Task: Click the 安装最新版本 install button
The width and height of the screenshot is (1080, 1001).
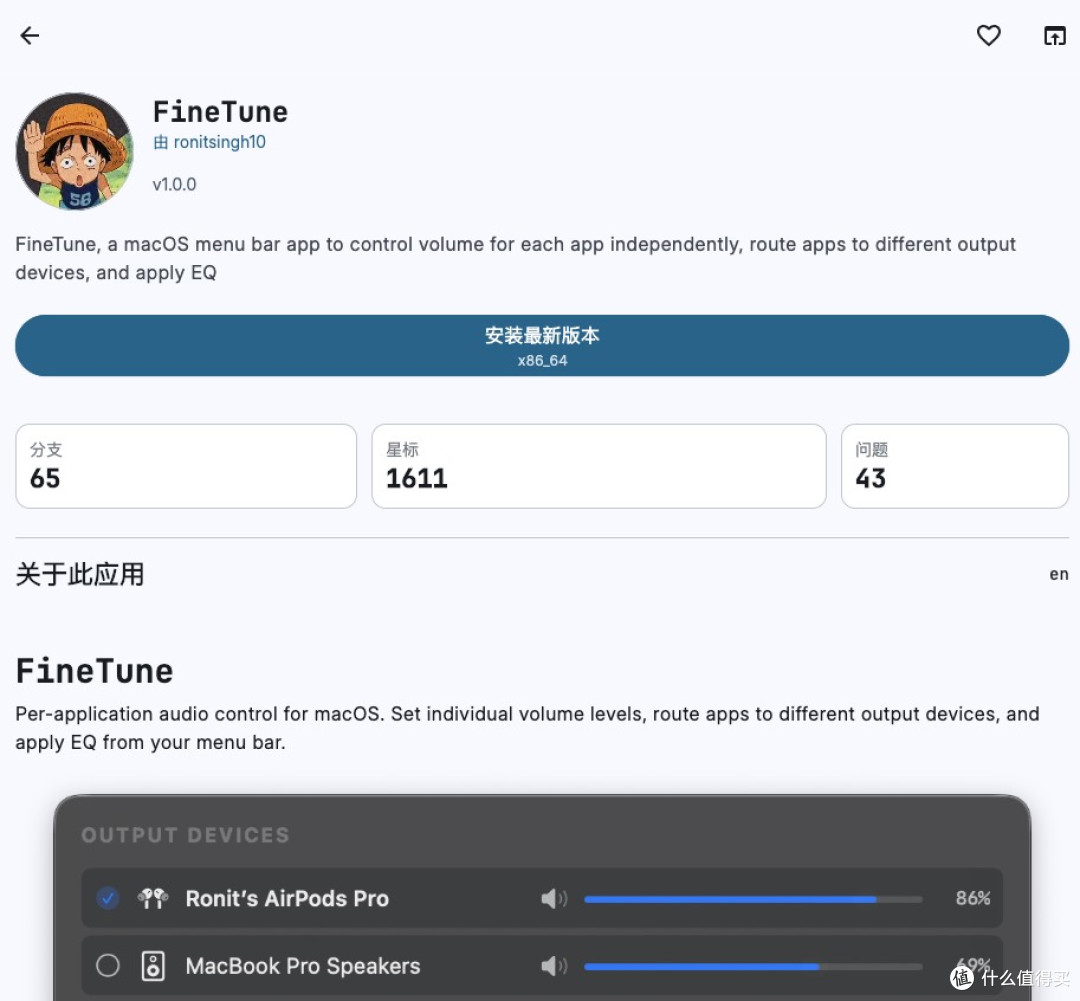Action: click(542, 345)
